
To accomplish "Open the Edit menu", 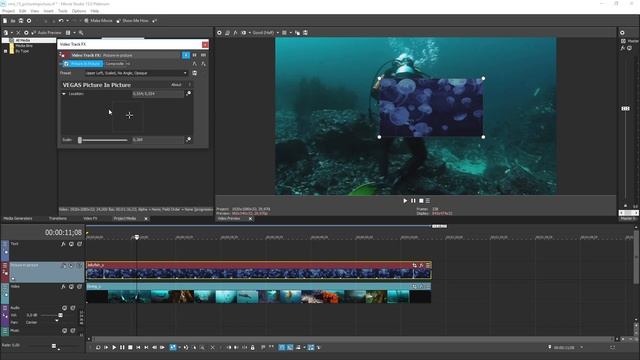I will (x=22, y=11).
